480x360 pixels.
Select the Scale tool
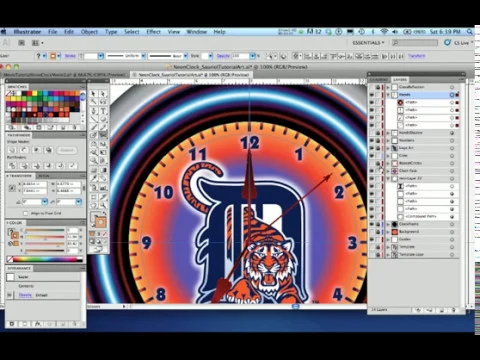pyautogui.click(x=103, y=144)
